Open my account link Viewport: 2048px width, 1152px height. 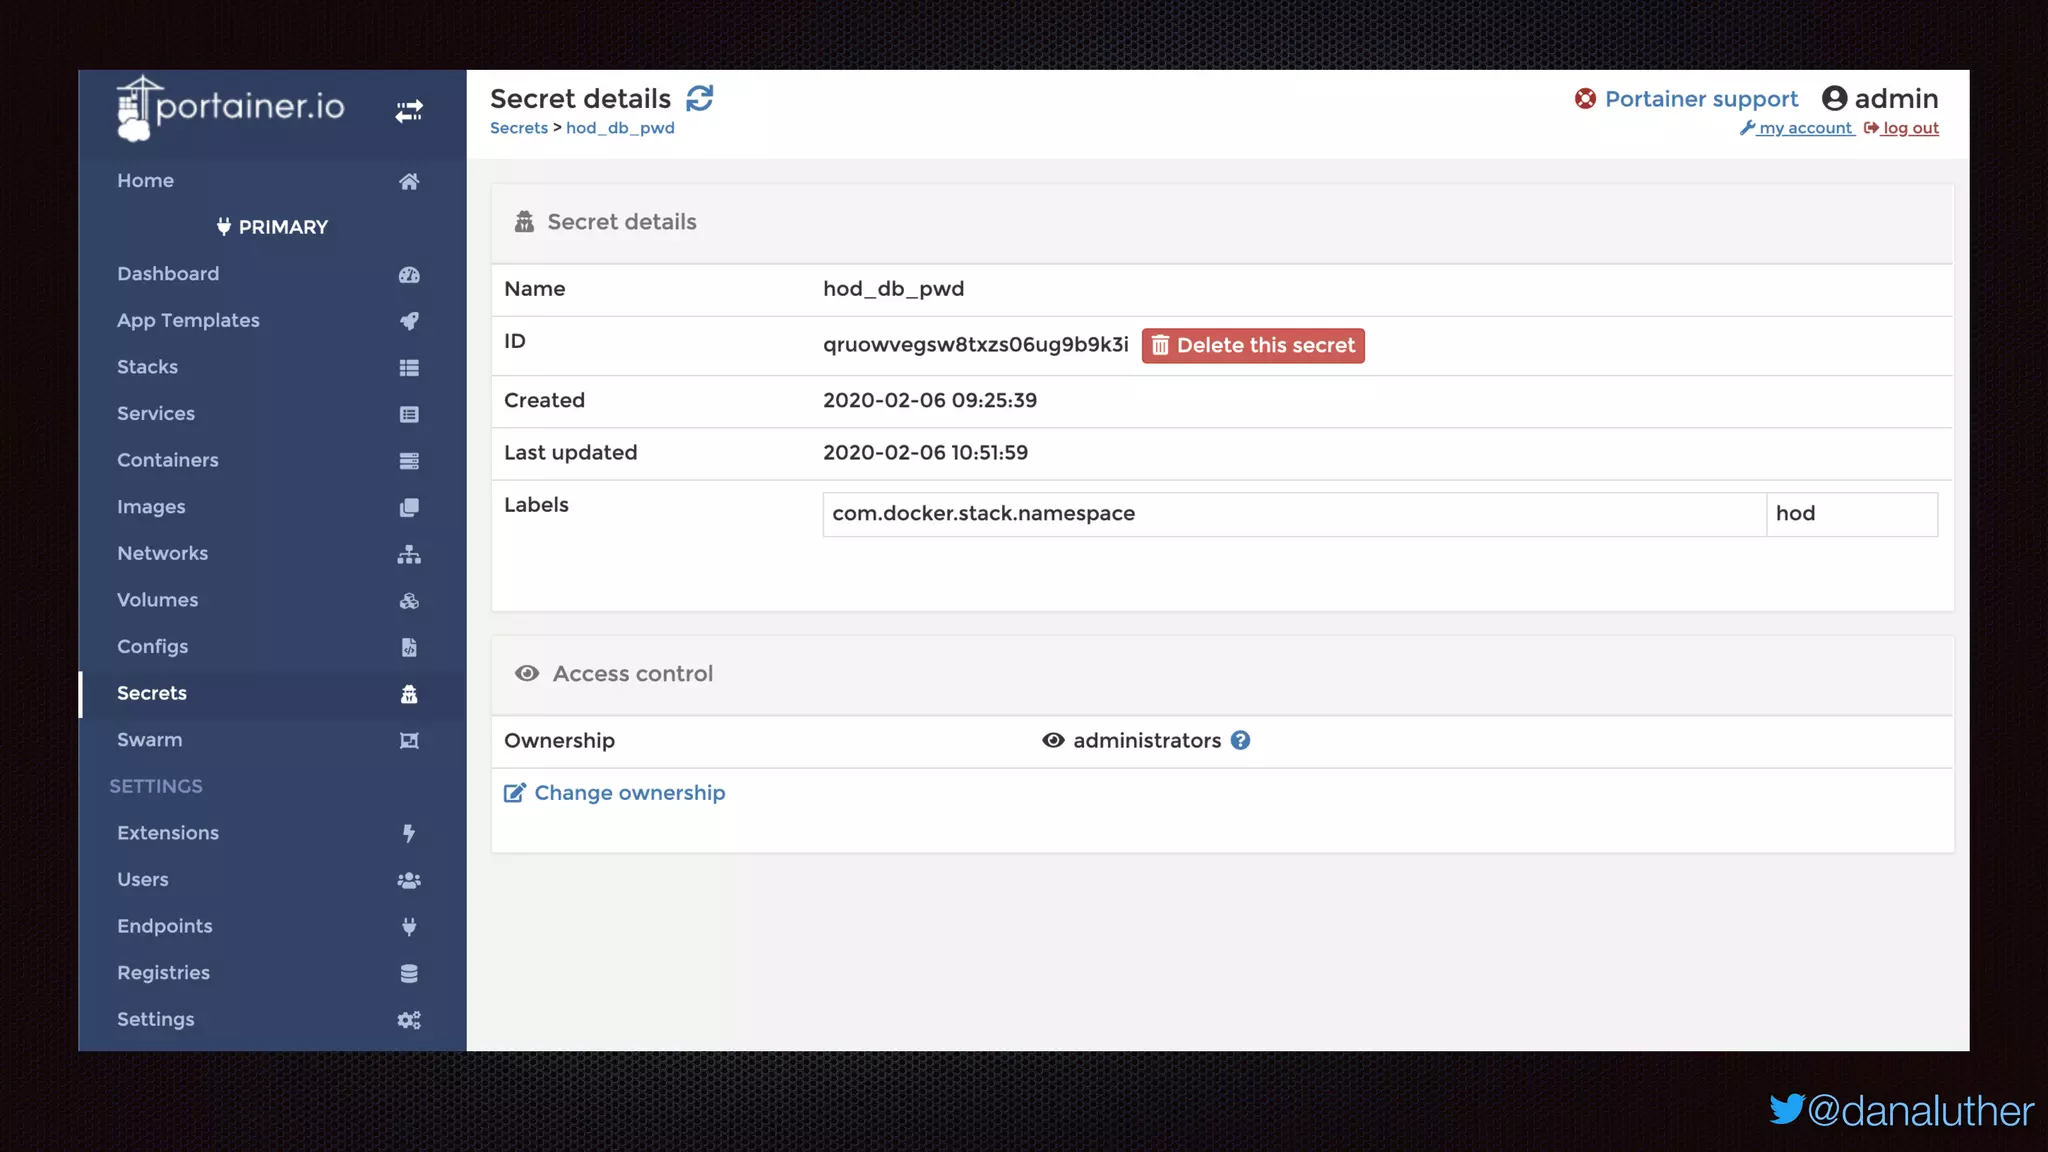tap(1805, 128)
